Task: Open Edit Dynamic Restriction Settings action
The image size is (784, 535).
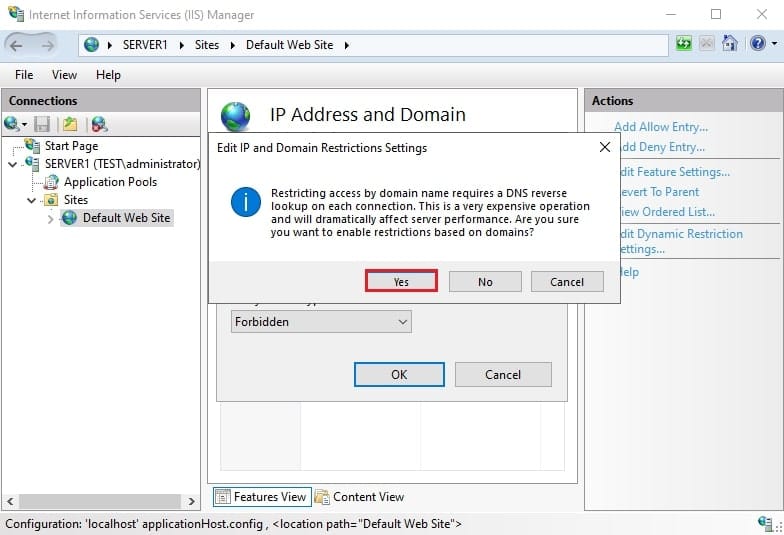Action: (x=682, y=241)
